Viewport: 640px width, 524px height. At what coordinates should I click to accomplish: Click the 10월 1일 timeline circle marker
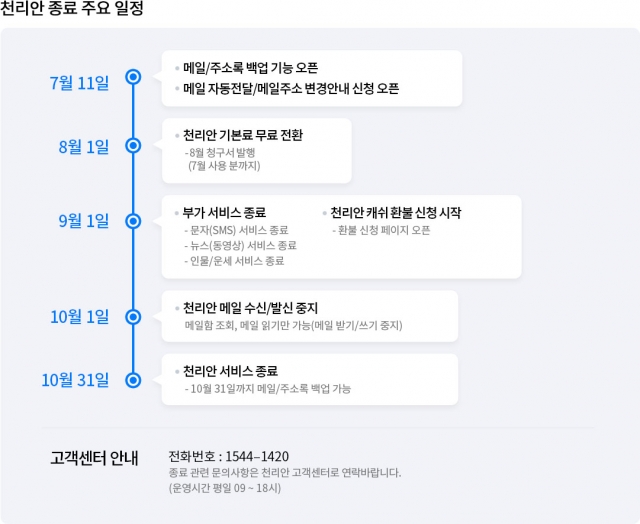click(133, 317)
